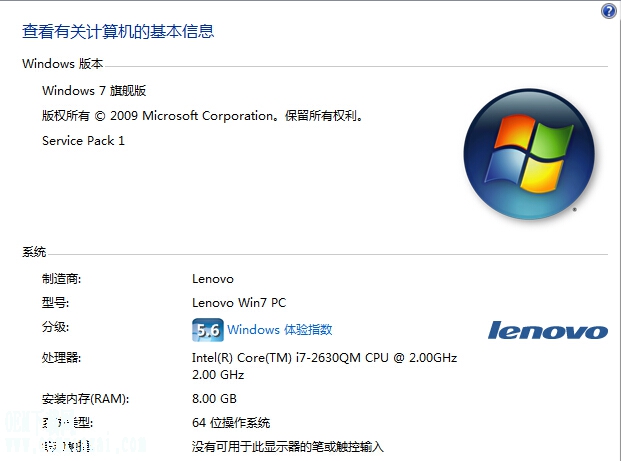Select the Windows 7 旗舰版 edition text

coord(94,91)
